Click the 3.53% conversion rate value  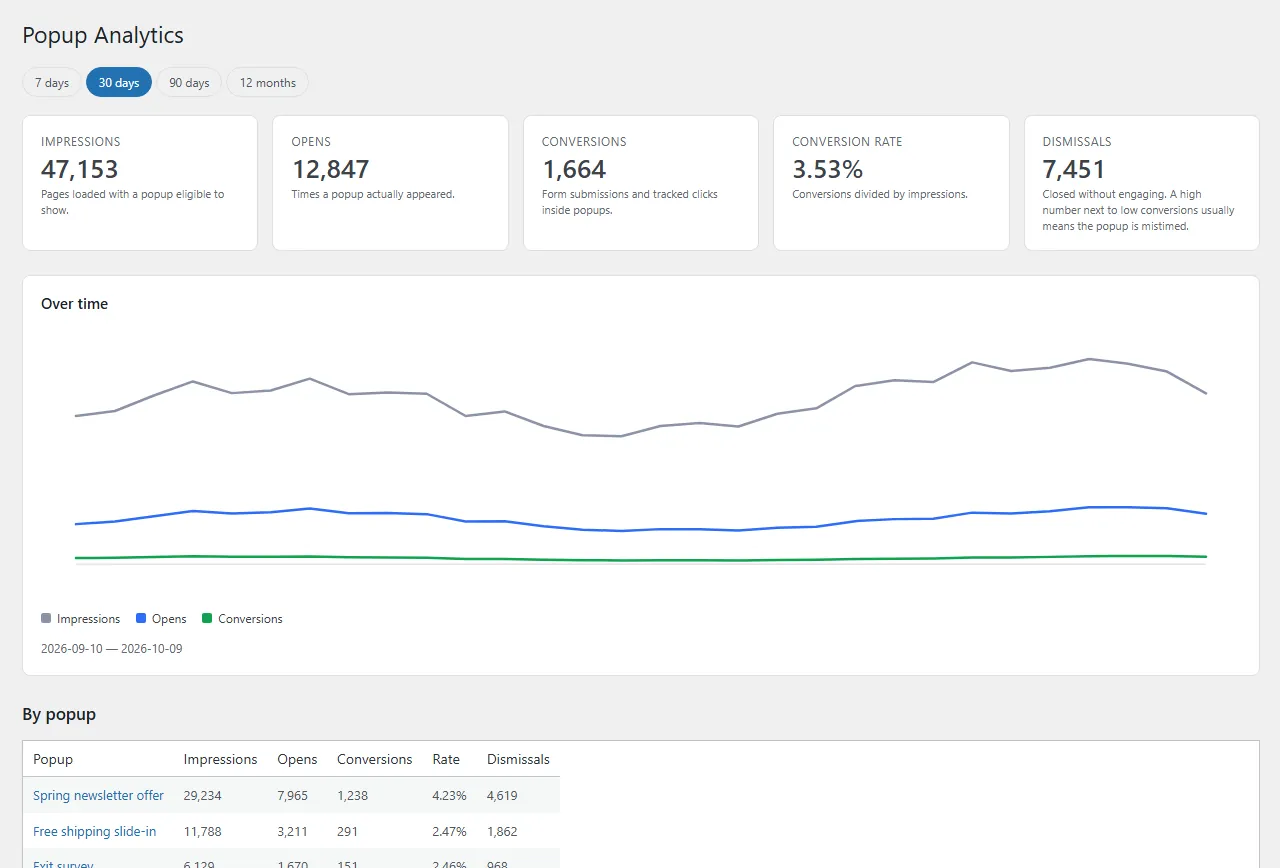(x=827, y=169)
